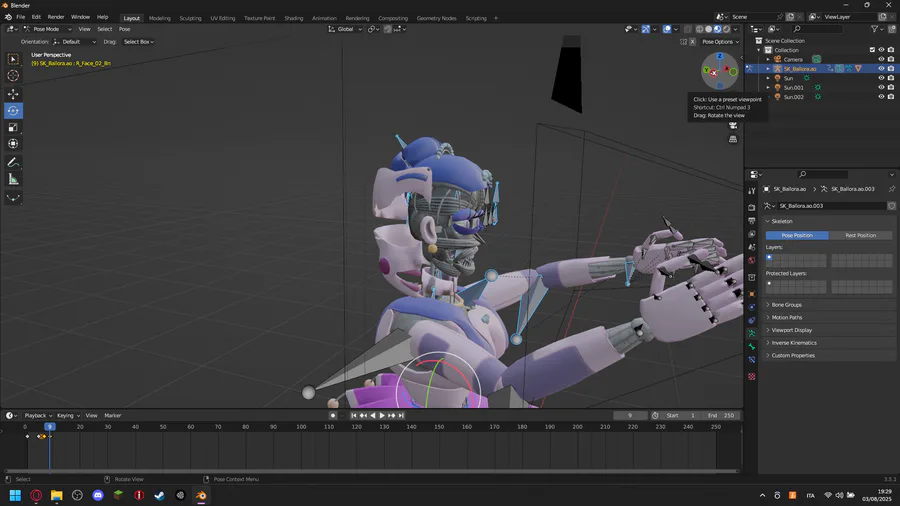
Task: Open the Texture properties tab
Action: point(752,376)
